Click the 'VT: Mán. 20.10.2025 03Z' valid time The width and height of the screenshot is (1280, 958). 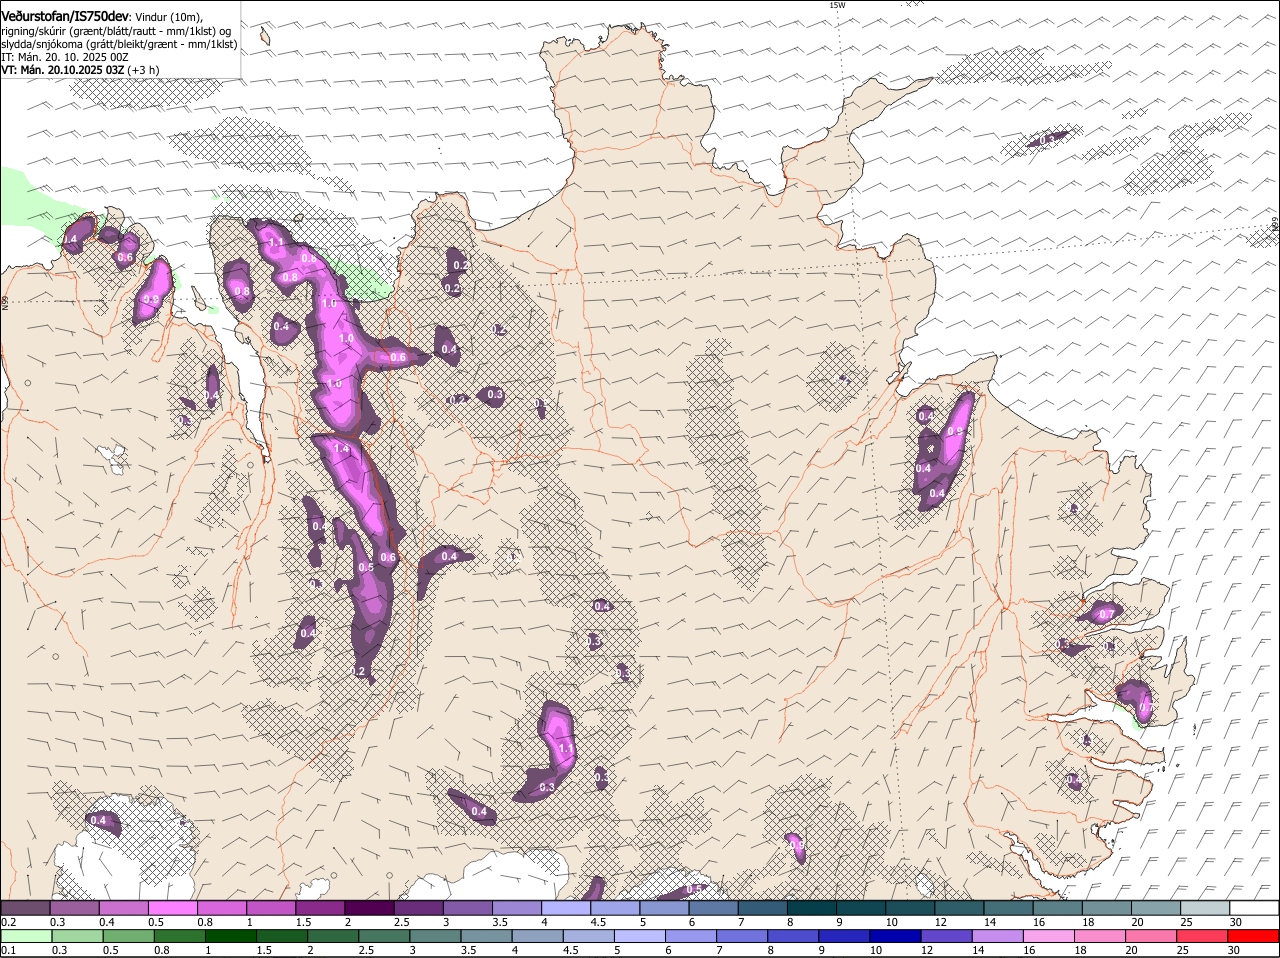(62, 70)
